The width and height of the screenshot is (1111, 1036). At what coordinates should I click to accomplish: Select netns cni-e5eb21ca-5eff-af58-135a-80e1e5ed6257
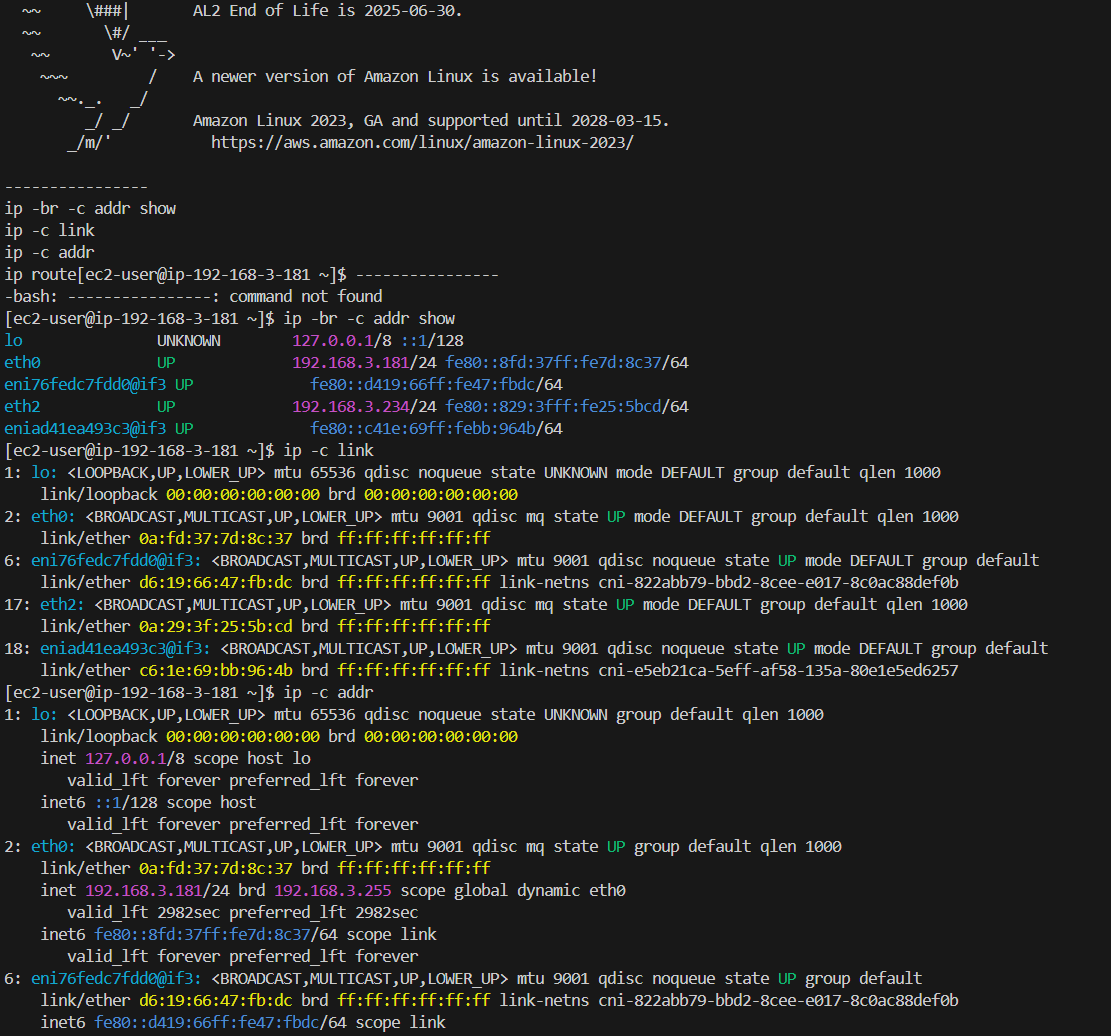[x=778, y=670]
